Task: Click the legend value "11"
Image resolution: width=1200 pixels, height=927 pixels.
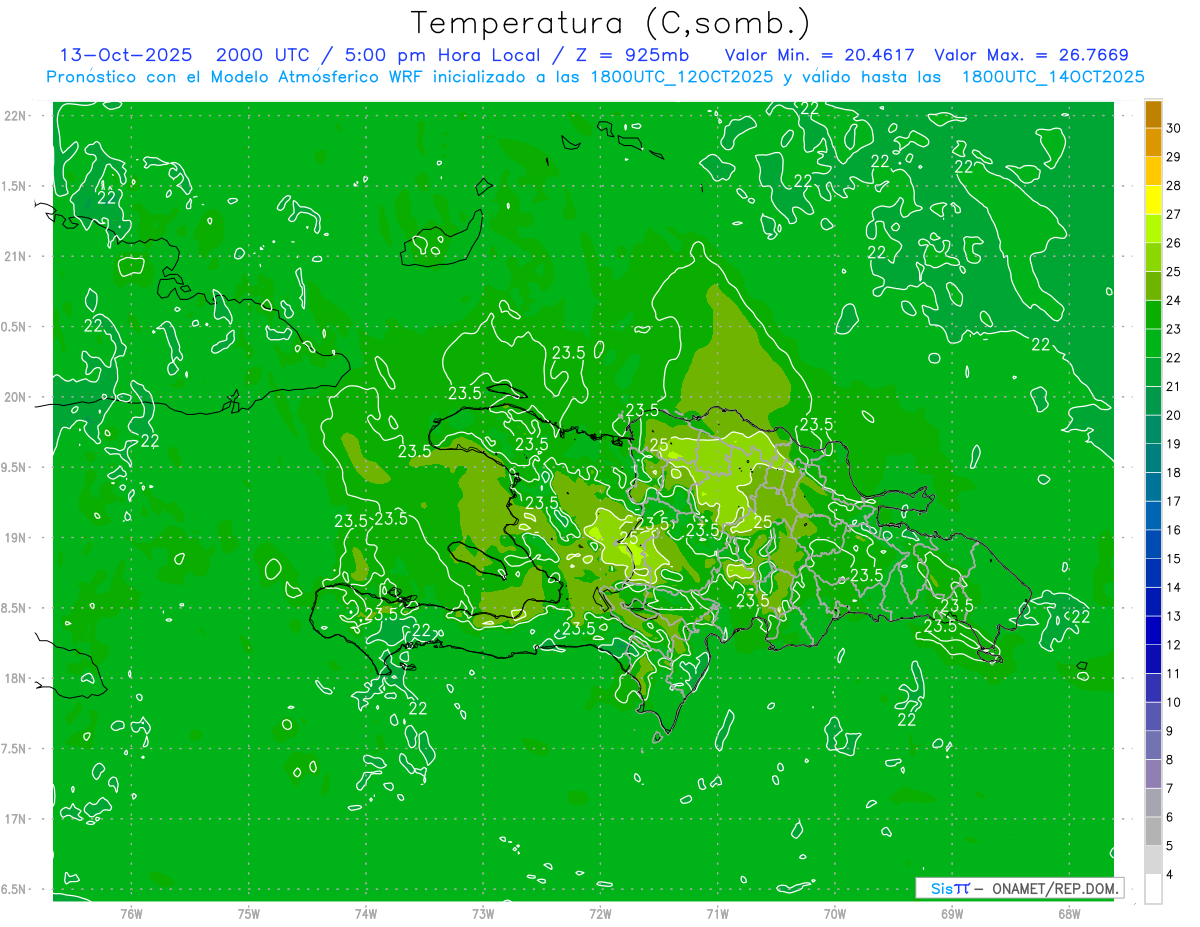Action: [1173, 673]
